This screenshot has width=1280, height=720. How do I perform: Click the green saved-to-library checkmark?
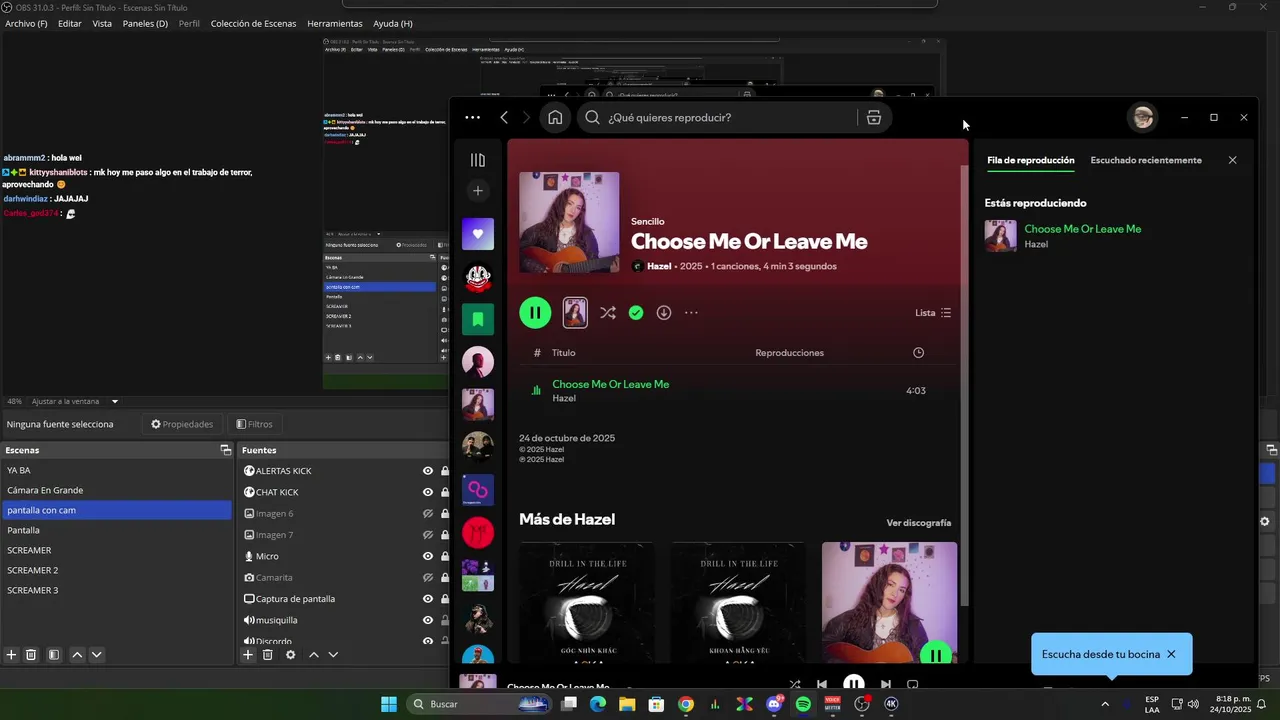[x=636, y=313]
